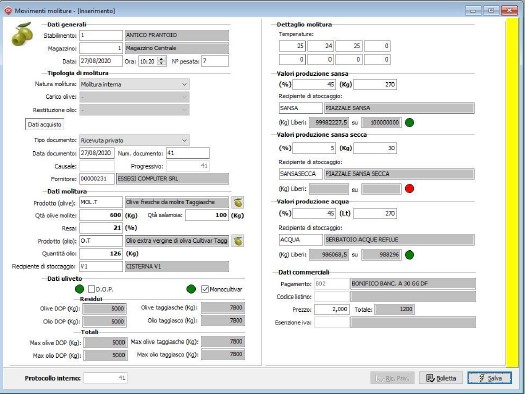Click the Data field in Dati generali

pos(101,61)
